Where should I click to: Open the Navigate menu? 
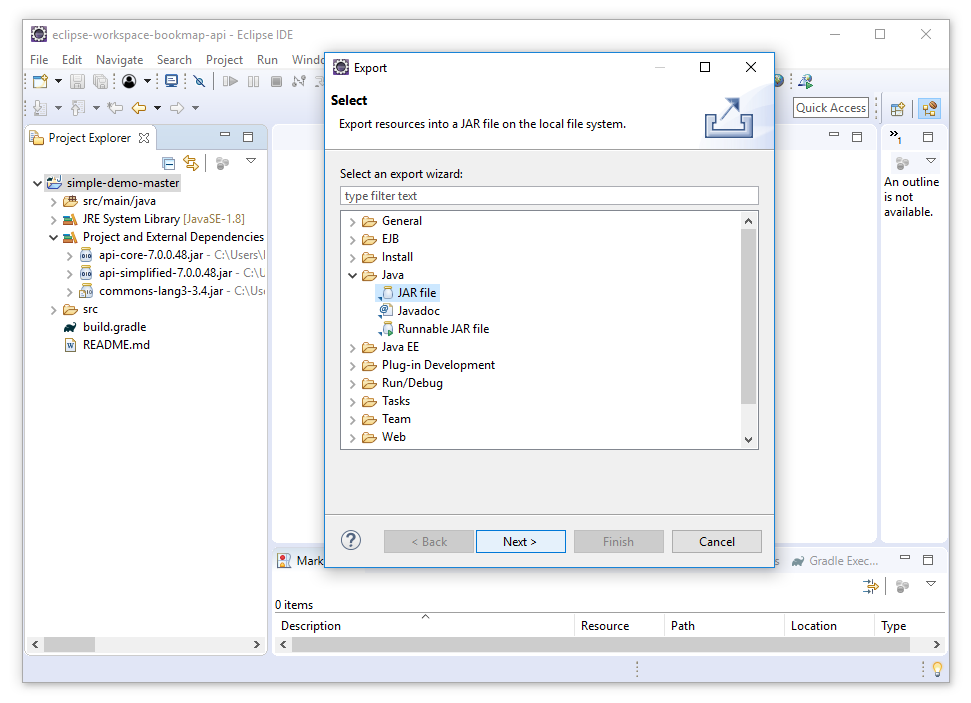[119, 60]
